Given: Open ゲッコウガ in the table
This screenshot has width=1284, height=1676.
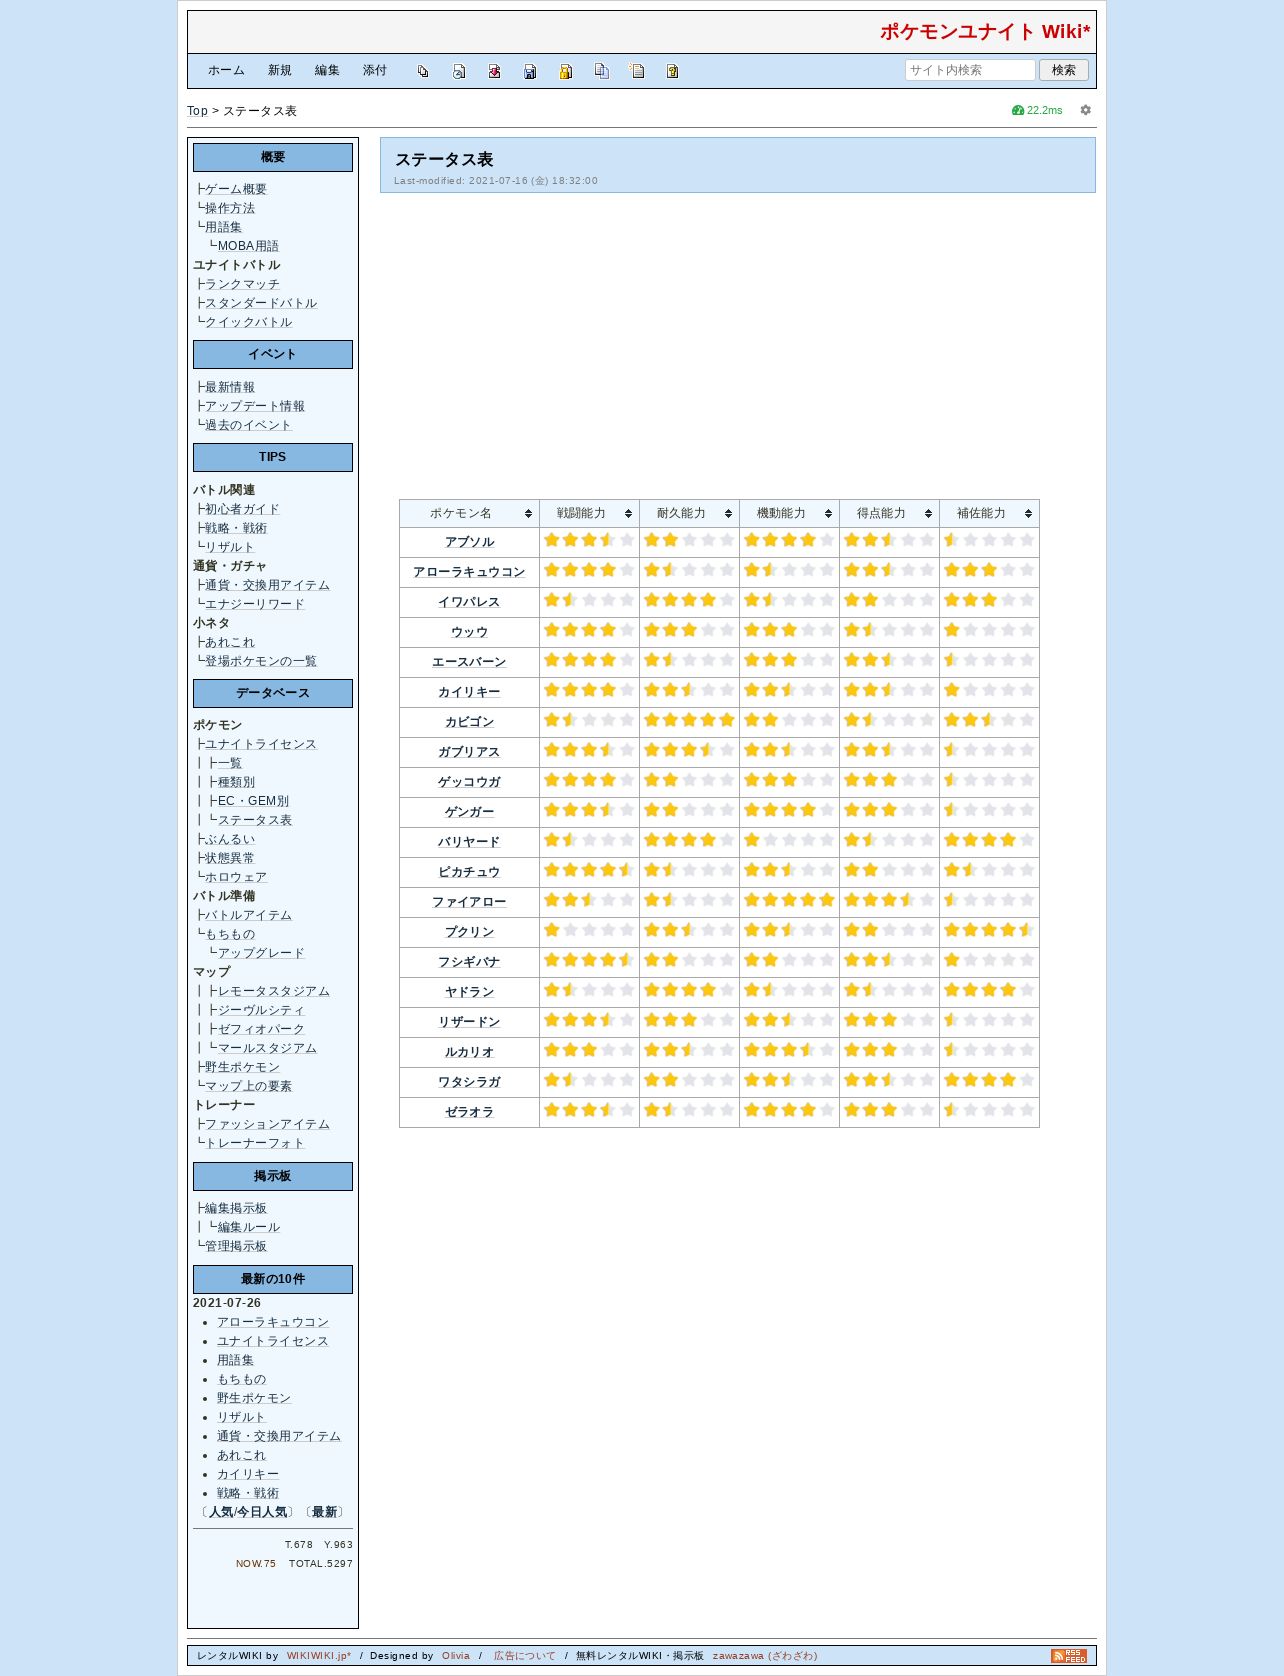Looking at the screenshot, I should click(469, 782).
